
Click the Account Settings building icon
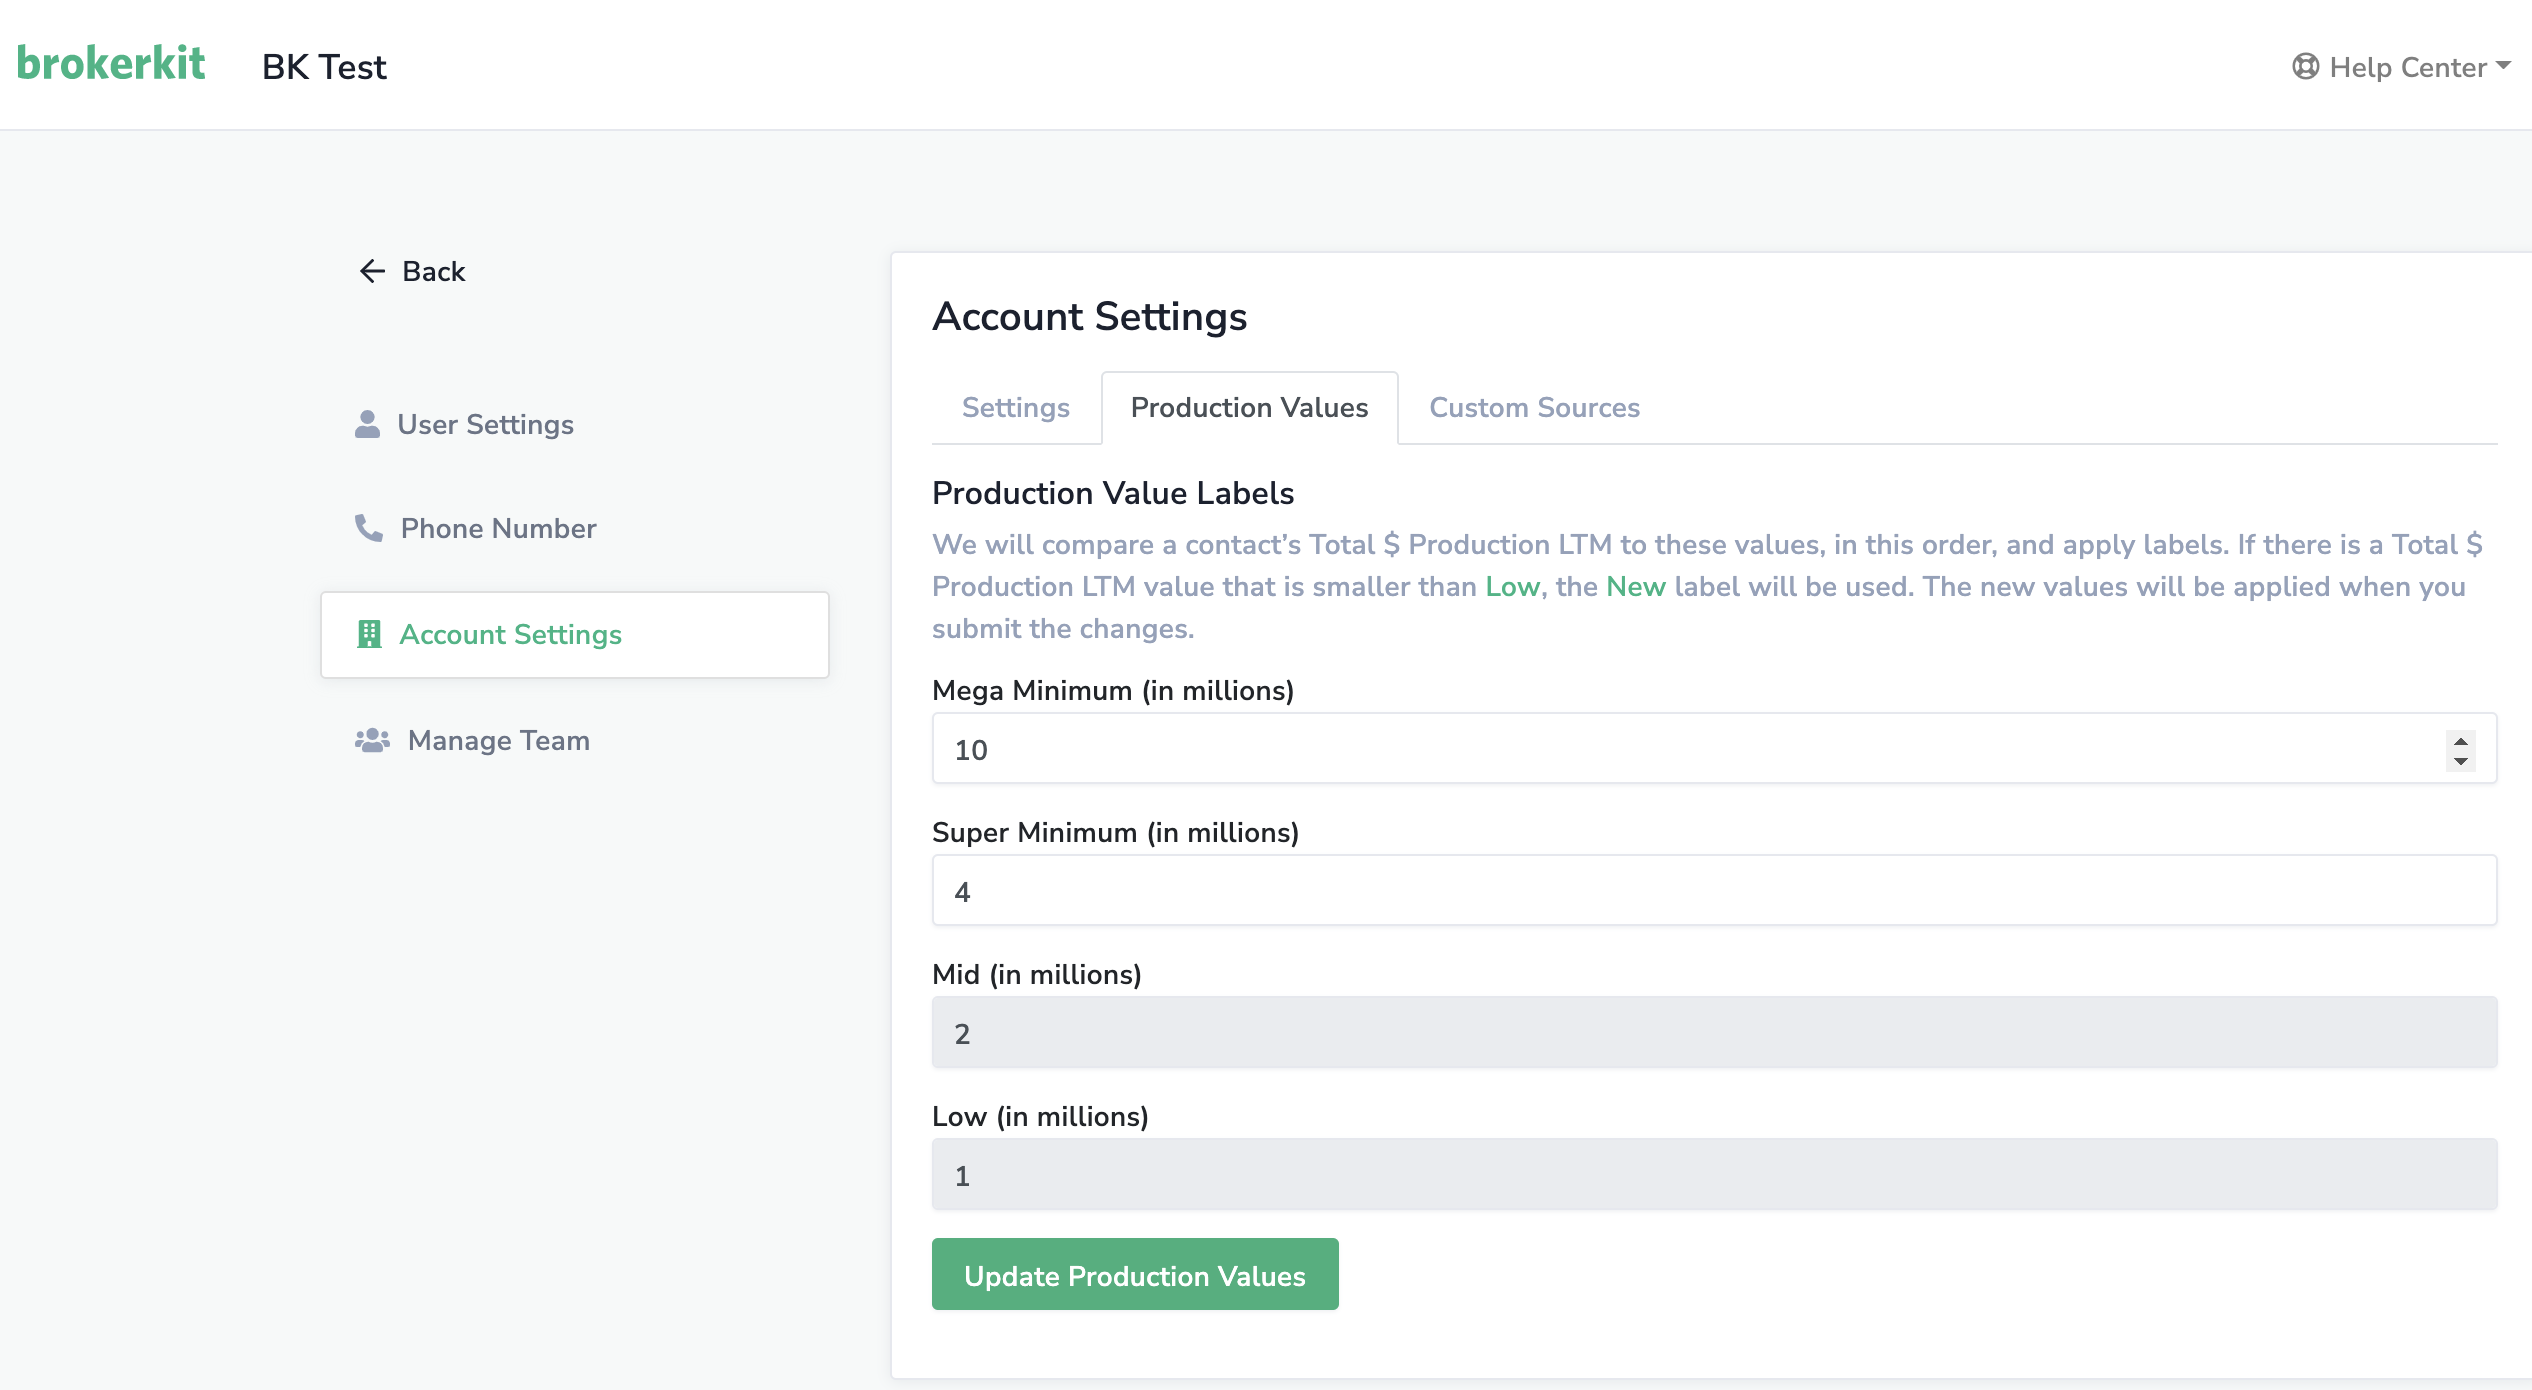(369, 634)
